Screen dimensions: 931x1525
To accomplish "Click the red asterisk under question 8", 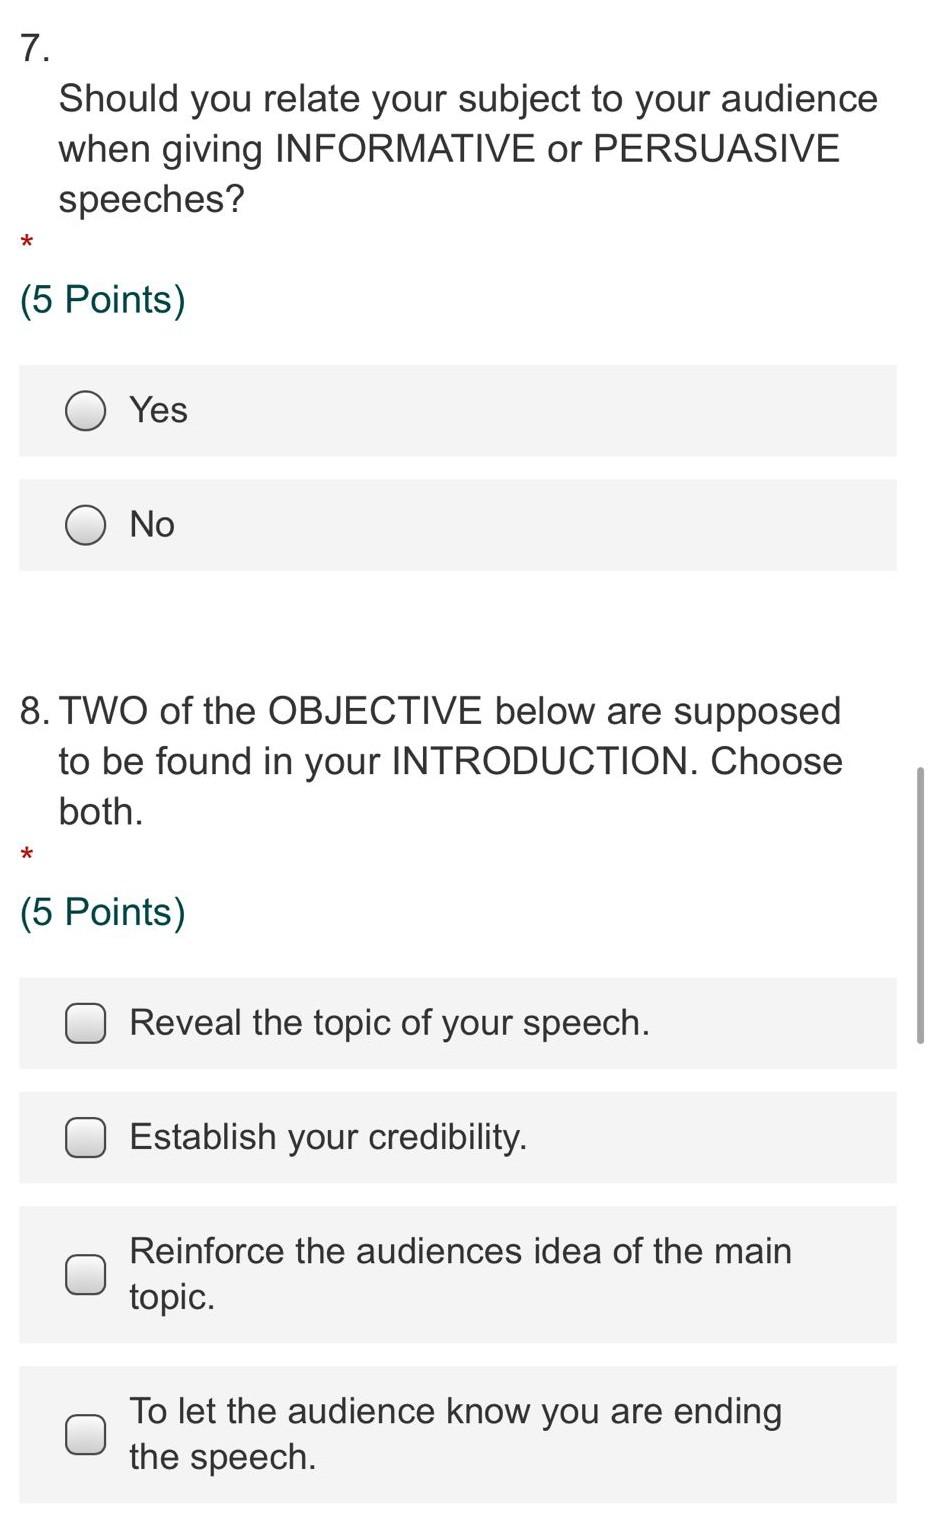I will (27, 855).
